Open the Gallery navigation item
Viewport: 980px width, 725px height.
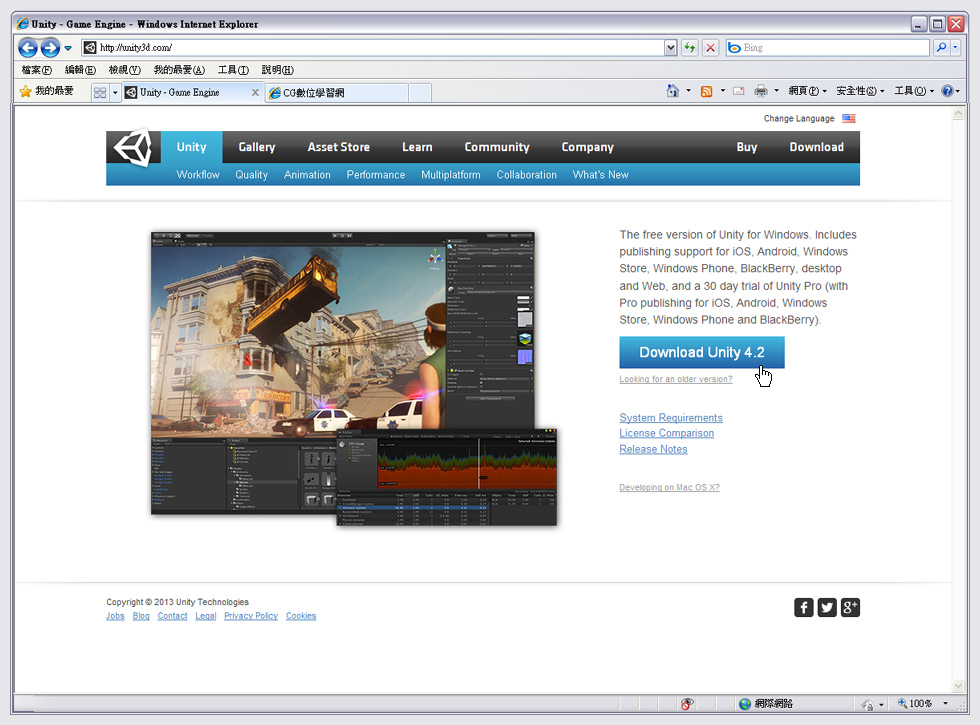[x=257, y=148]
